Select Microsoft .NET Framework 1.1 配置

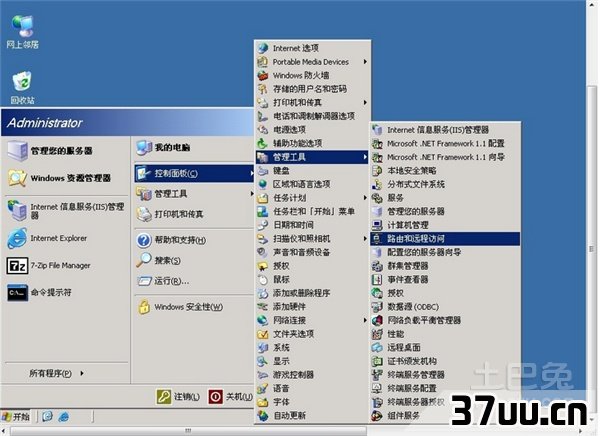[x=445, y=143]
